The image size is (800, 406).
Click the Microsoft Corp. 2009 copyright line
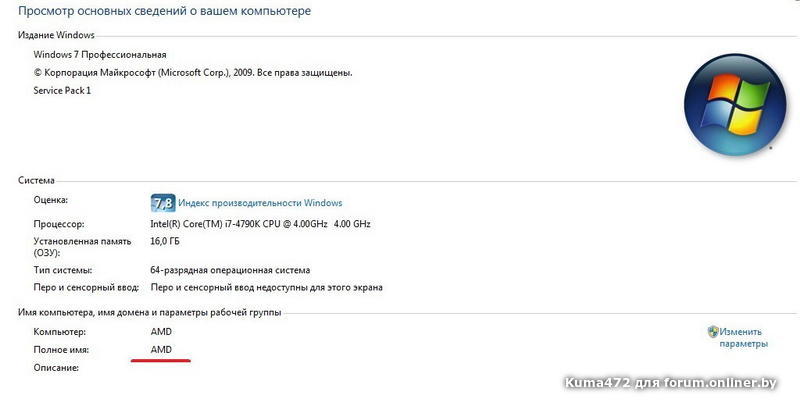pyautogui.click(x=193, y=73)
